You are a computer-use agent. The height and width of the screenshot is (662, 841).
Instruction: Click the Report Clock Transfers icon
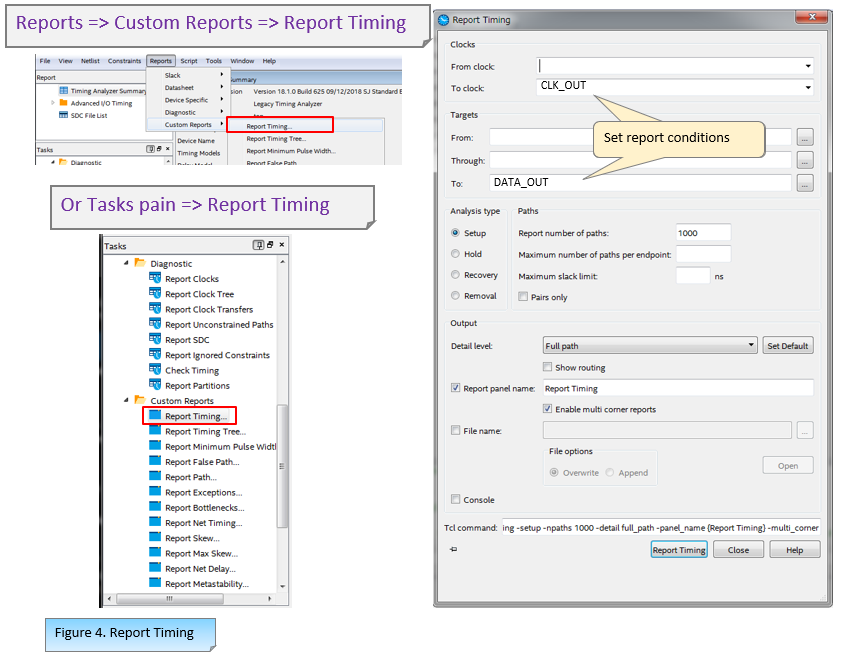155,309
